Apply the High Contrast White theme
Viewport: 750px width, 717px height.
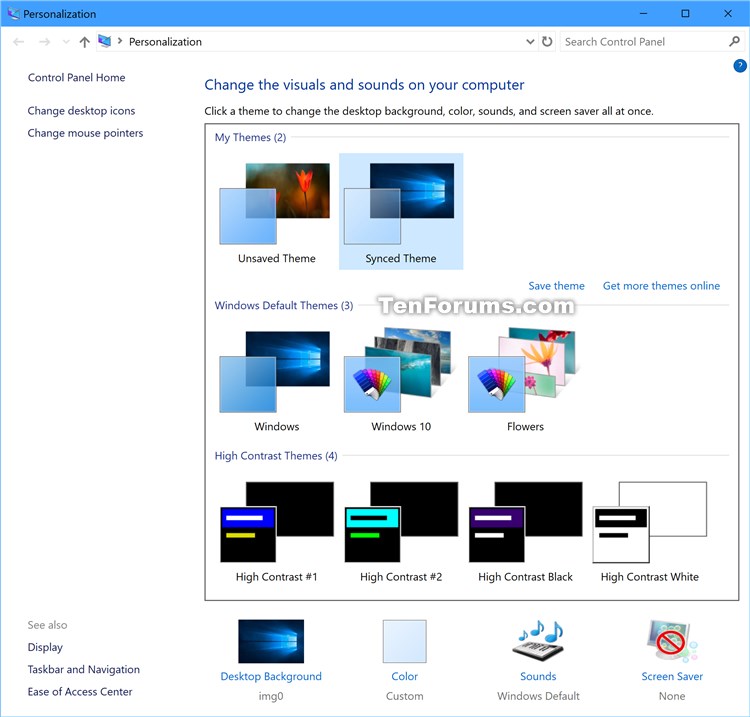pos(650,531)
